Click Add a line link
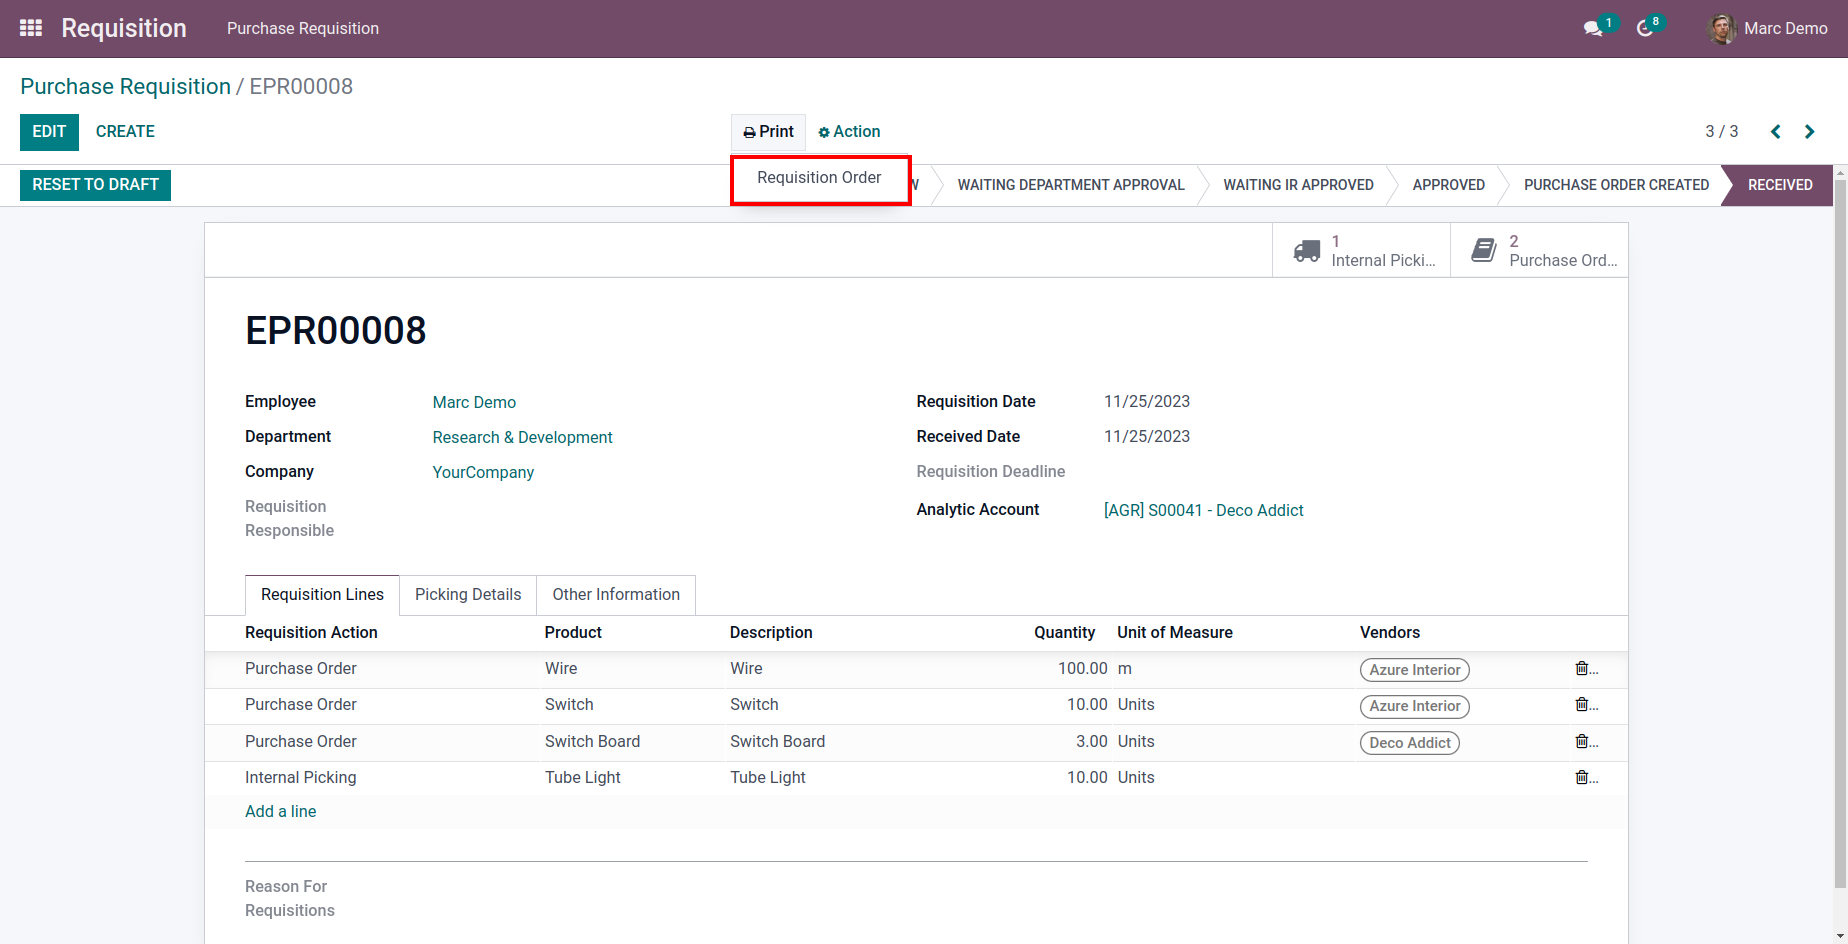This screenshot has width=1848, height=944. pos(281,812)
